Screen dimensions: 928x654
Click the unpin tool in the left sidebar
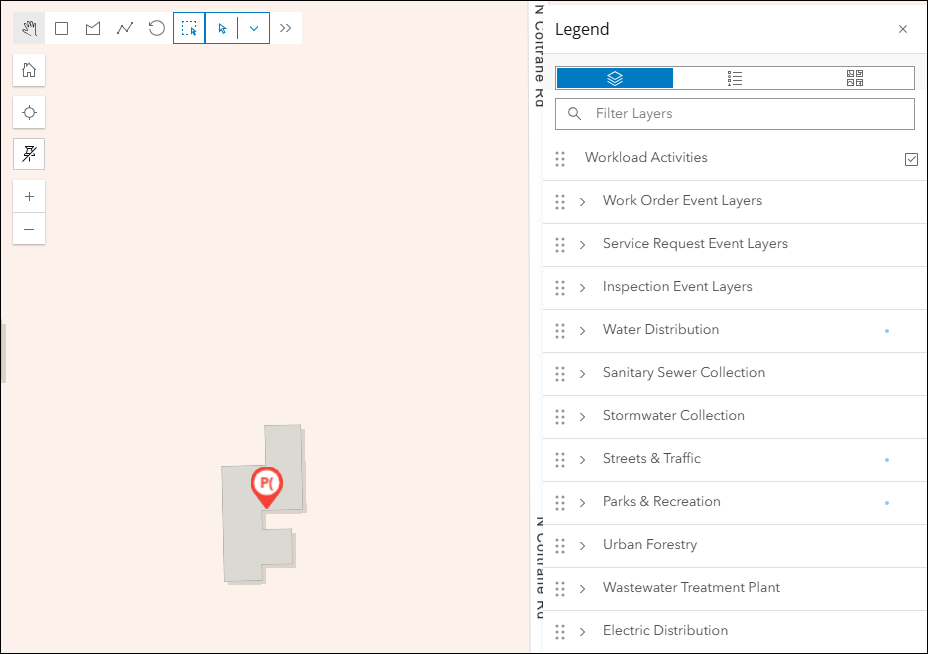[28, 154]
